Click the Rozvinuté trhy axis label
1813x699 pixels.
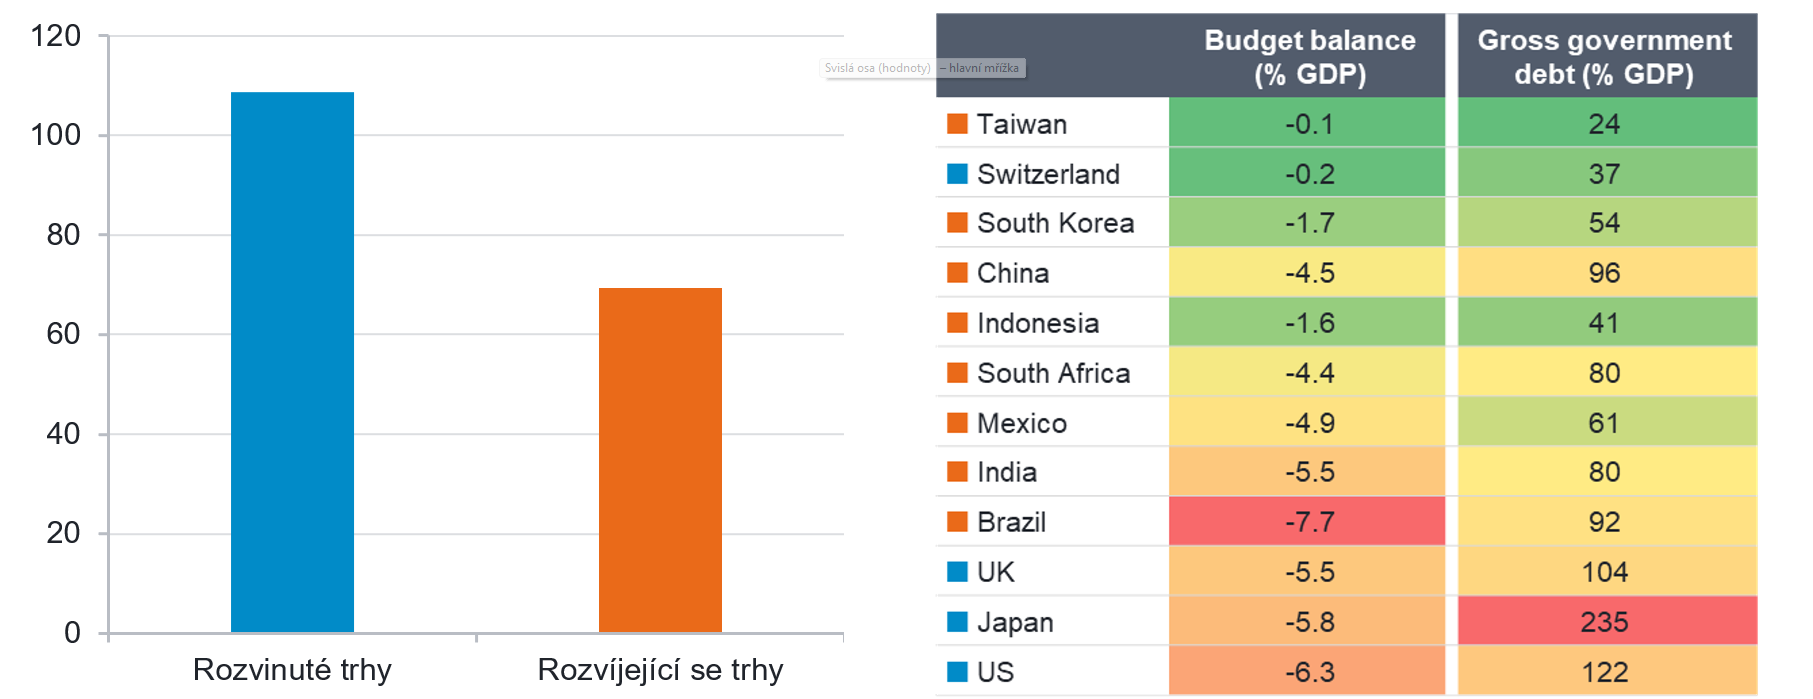292,669
